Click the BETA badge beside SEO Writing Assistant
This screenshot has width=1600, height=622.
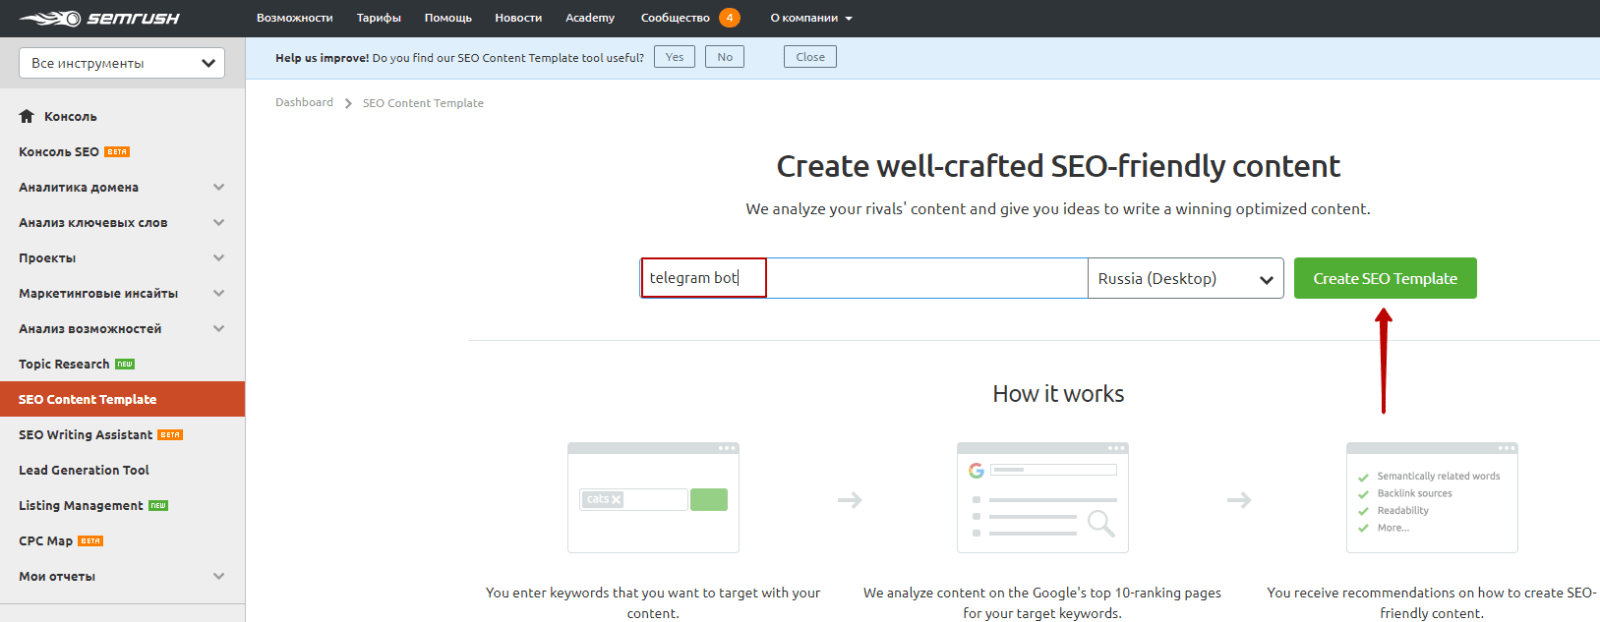point(170,435)
